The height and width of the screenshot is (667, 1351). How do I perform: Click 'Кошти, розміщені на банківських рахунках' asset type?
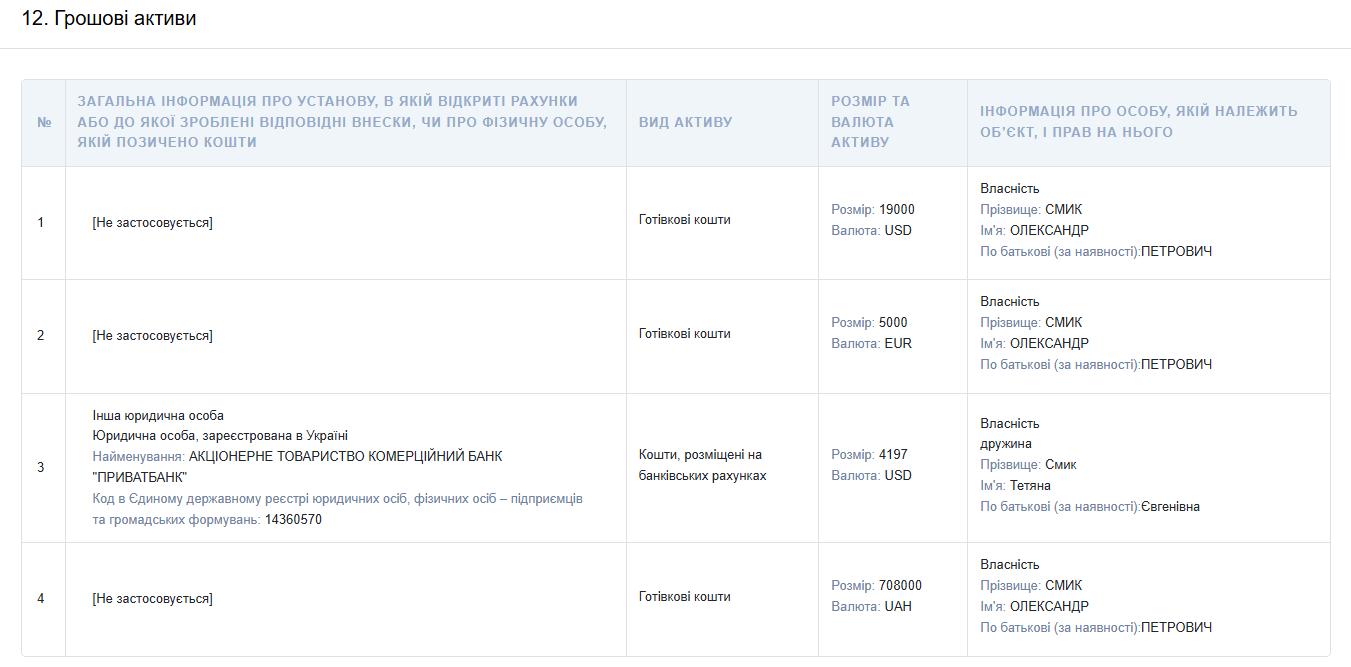click(x=702, y=465)
